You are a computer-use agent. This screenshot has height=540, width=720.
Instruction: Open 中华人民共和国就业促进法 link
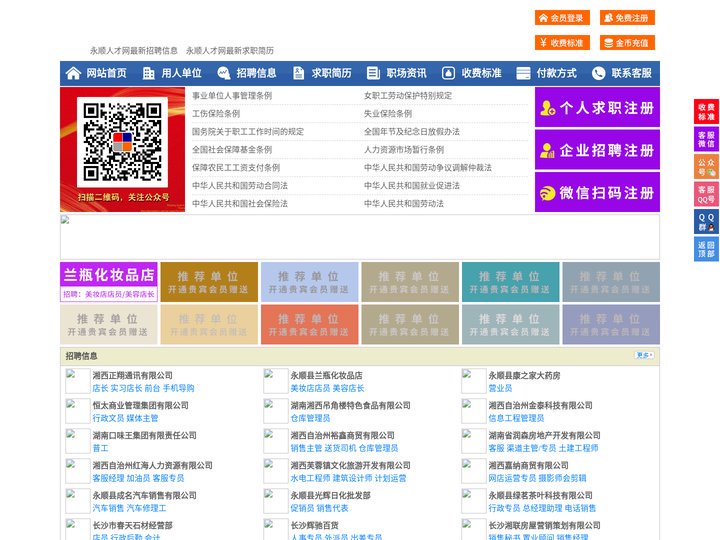(x=412, y=186)
